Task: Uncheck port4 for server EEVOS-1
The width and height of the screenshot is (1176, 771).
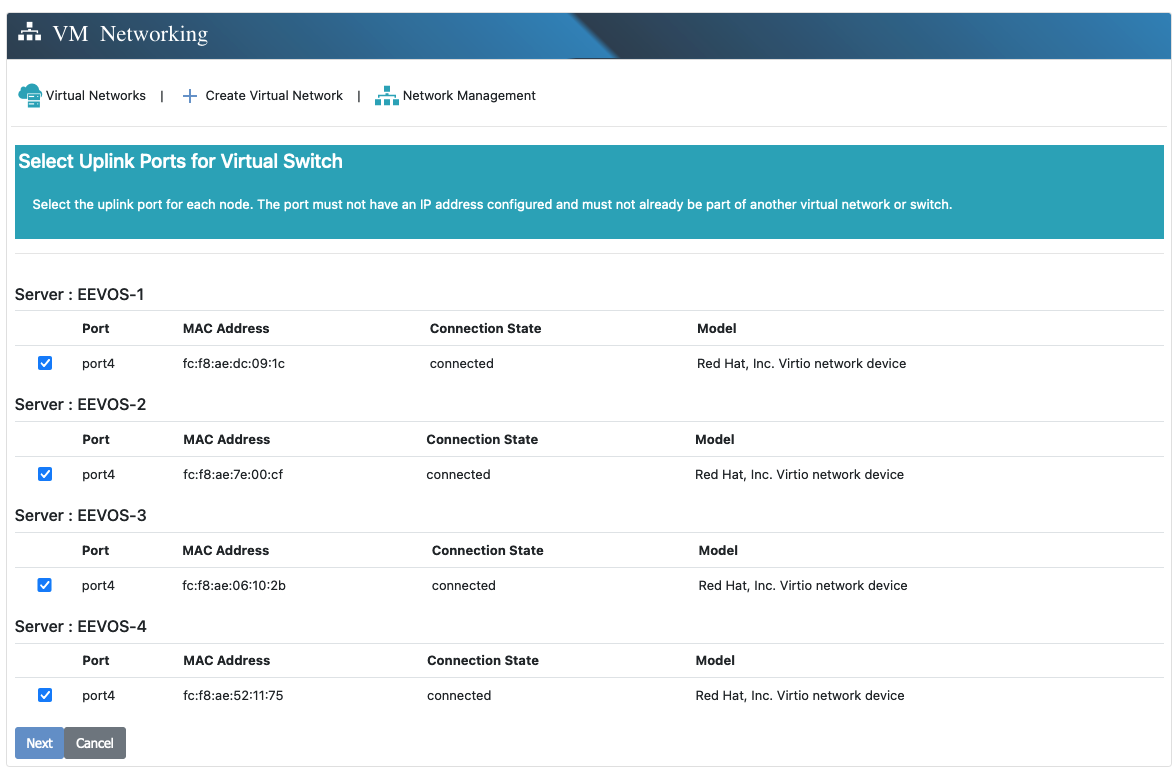Action: tap(45, 363)
